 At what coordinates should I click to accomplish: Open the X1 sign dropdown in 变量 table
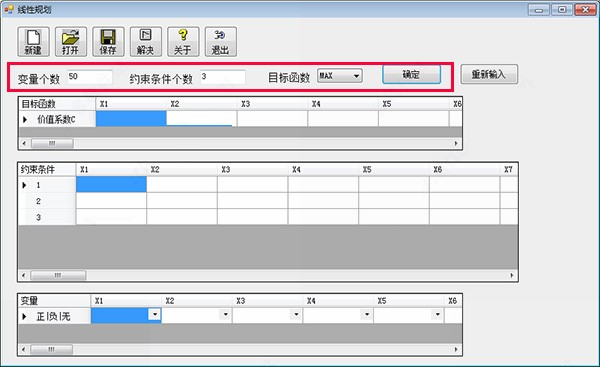pos(155,314)
